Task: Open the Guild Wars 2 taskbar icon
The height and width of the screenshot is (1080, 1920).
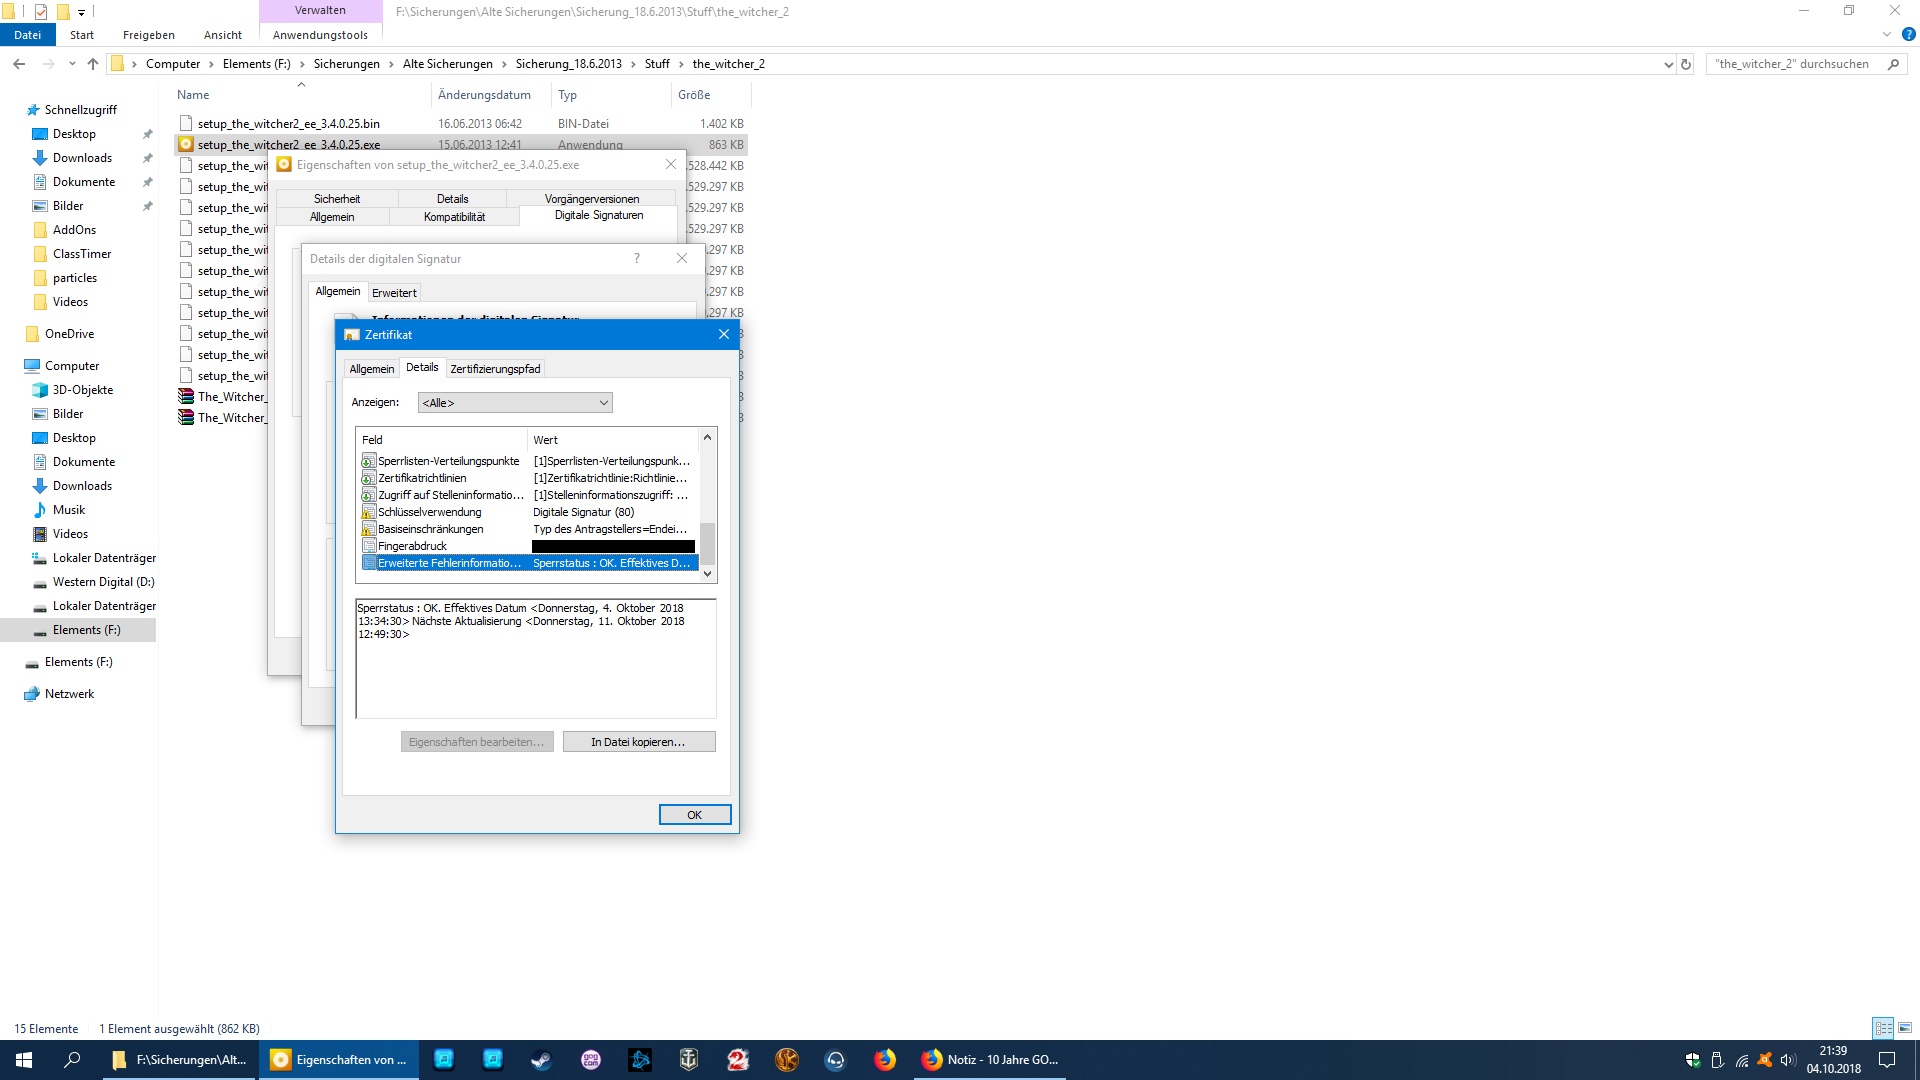Action: pos(738,1060)
